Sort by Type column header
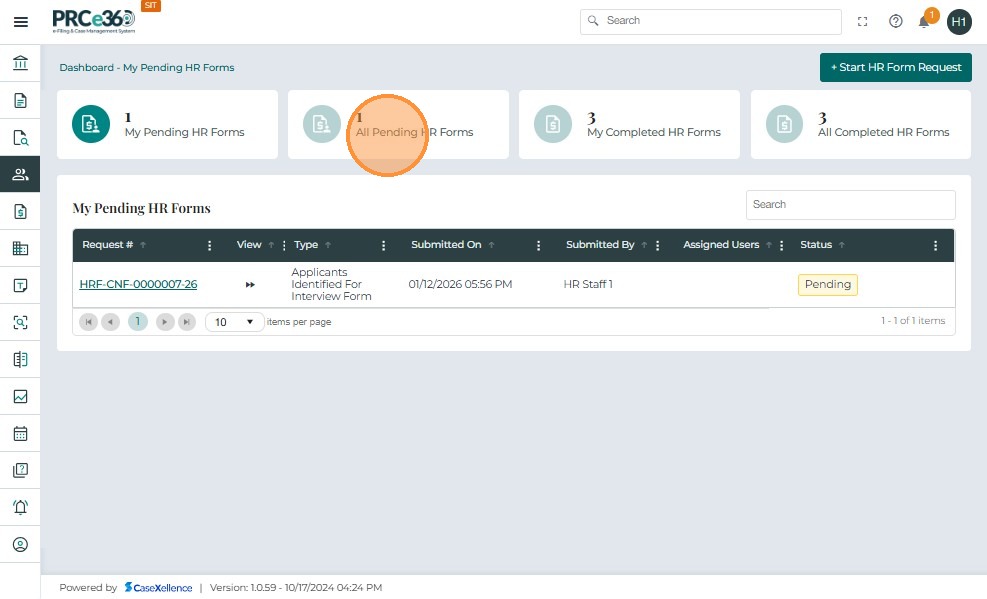This screenshot has height=599, width=987. (306, 245)
